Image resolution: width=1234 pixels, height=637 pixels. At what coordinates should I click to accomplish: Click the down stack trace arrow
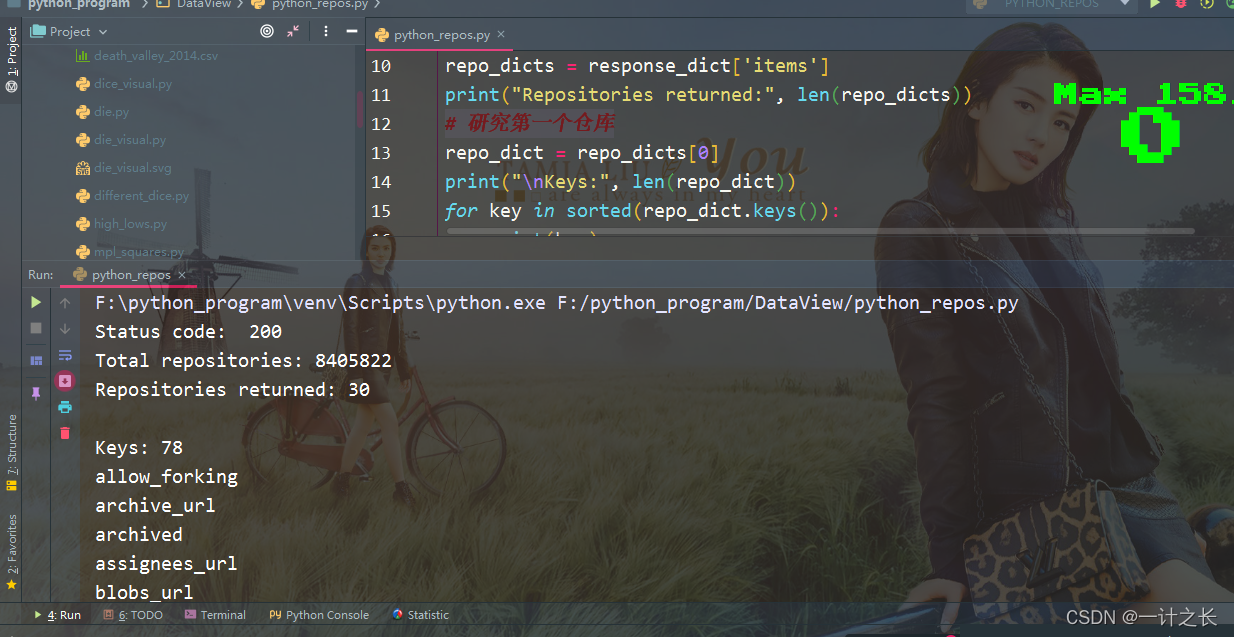[65, 328]
